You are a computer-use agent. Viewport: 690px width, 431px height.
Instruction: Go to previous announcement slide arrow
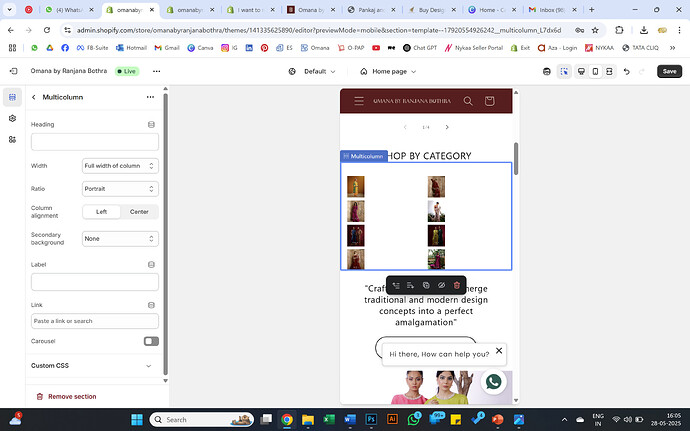pos(405,127)
